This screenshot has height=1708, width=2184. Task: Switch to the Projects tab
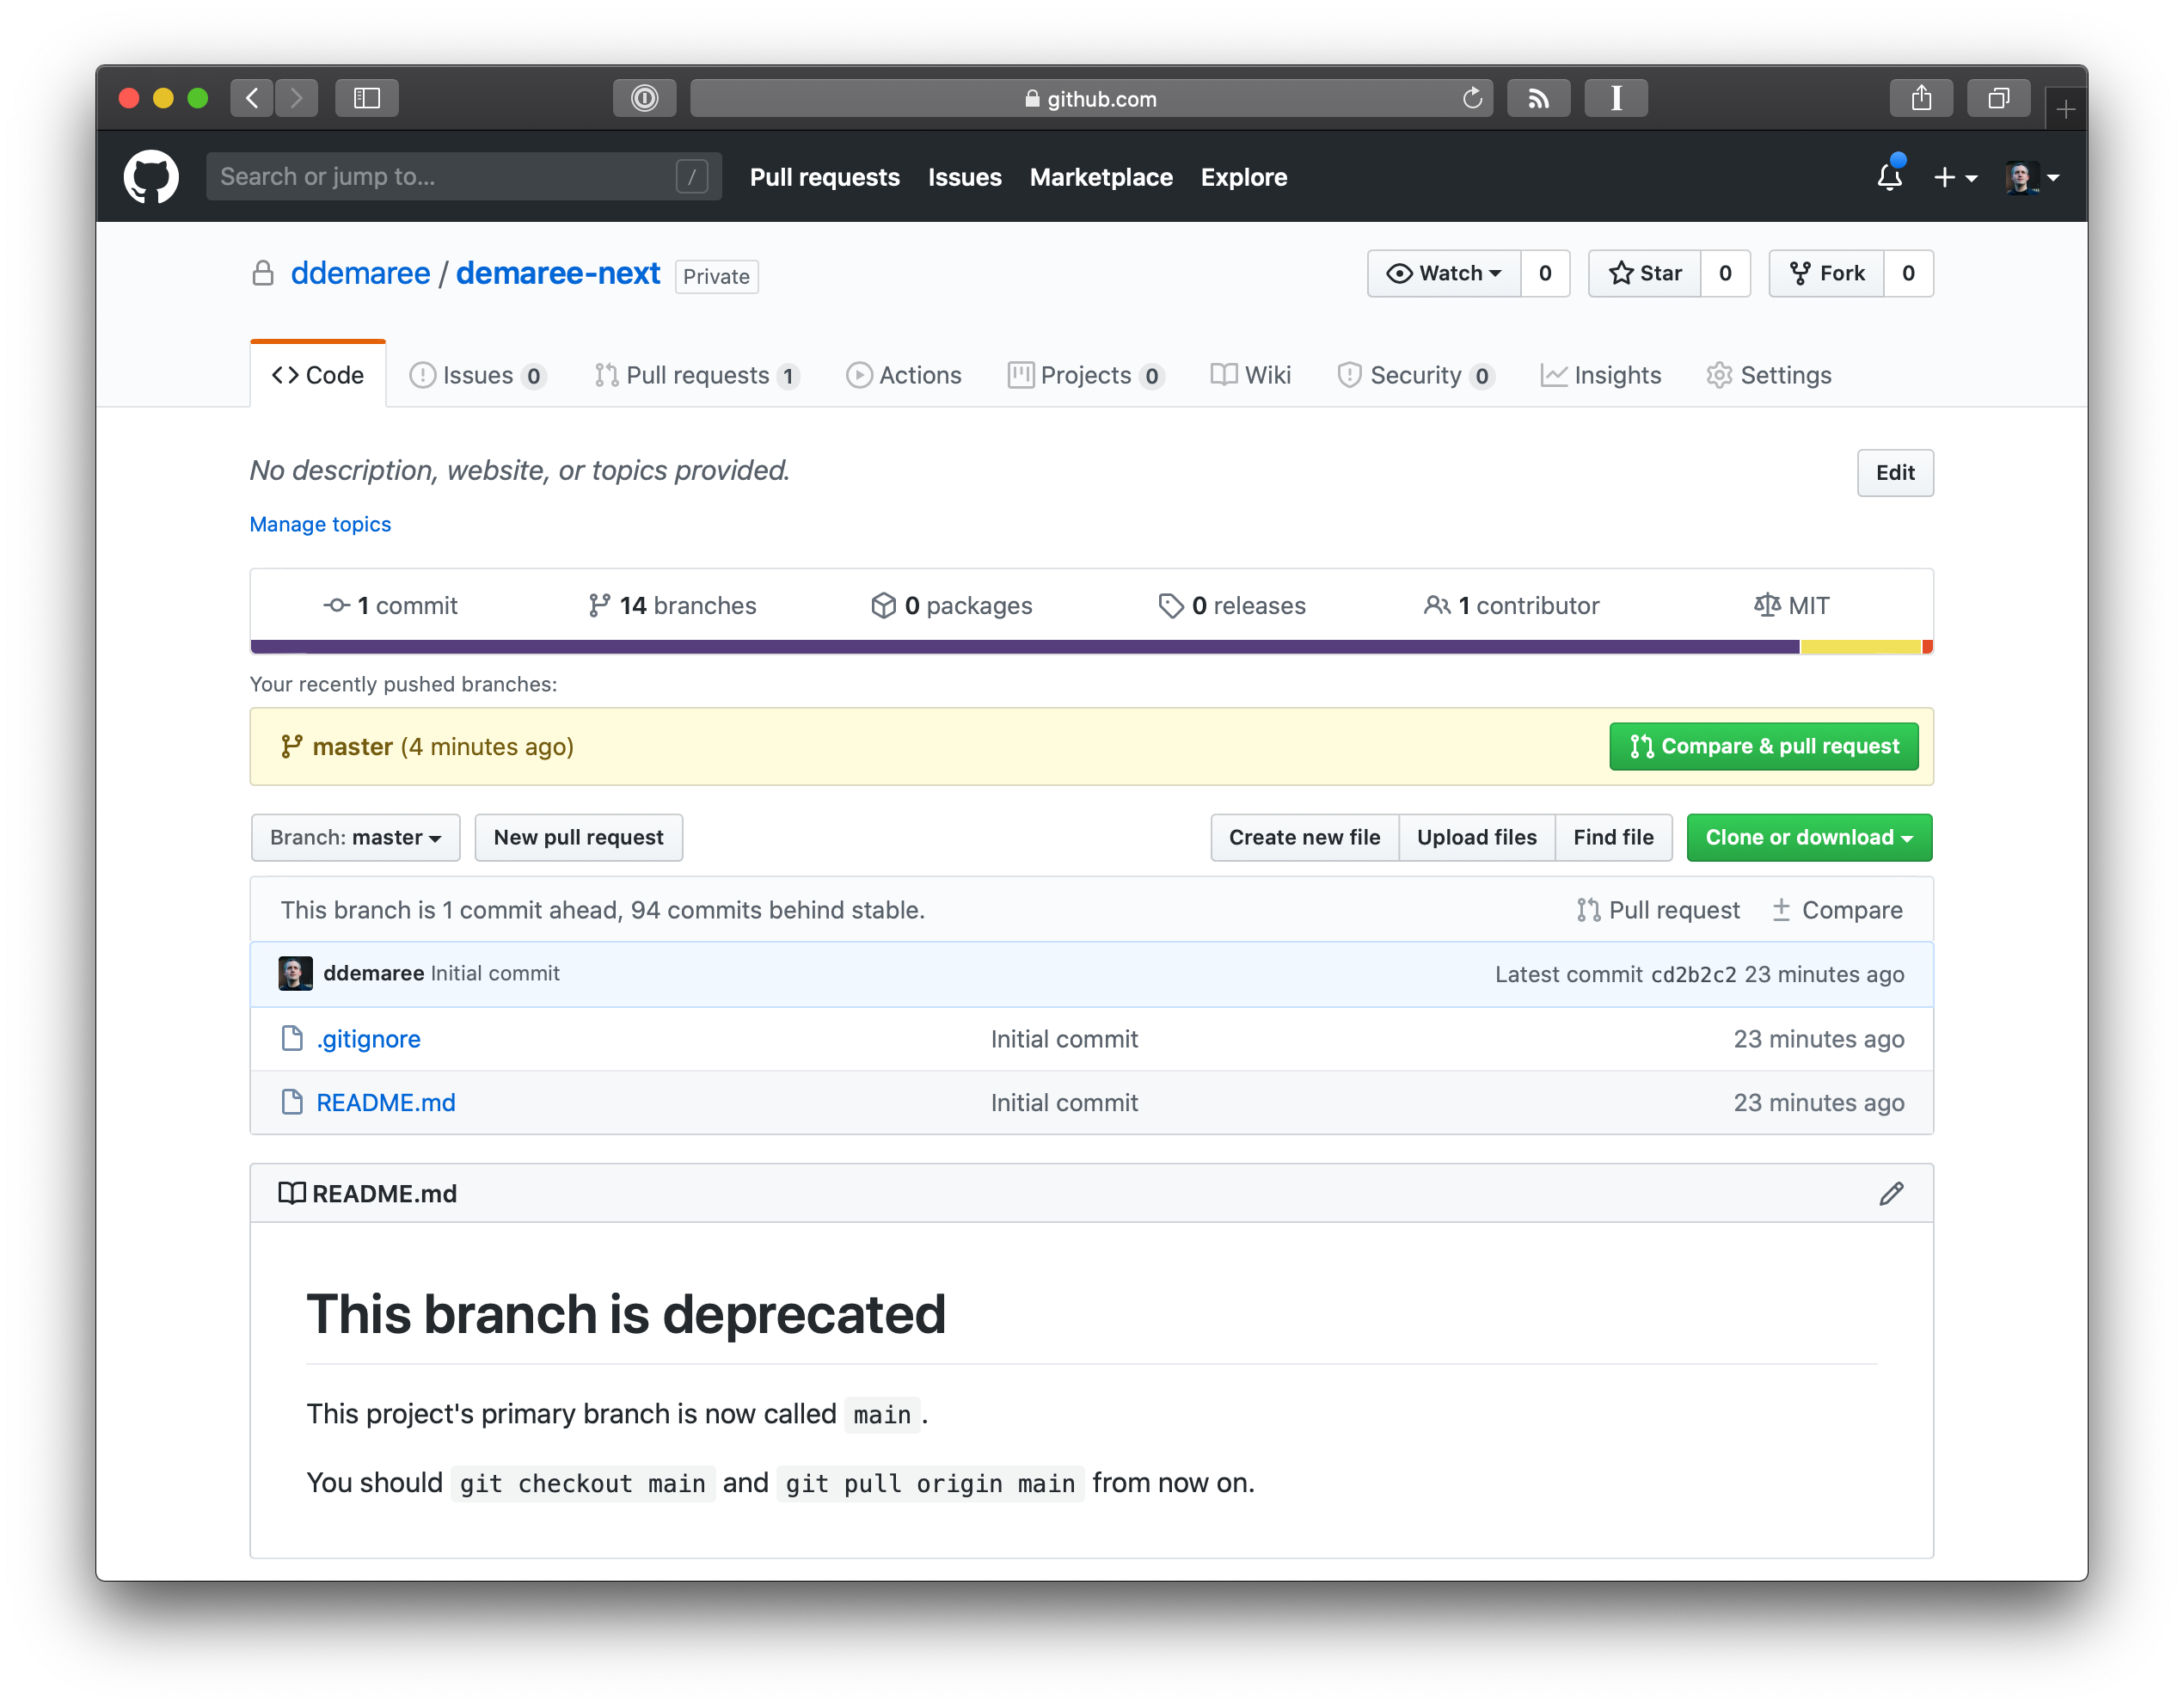click(x=1086, y=375)
